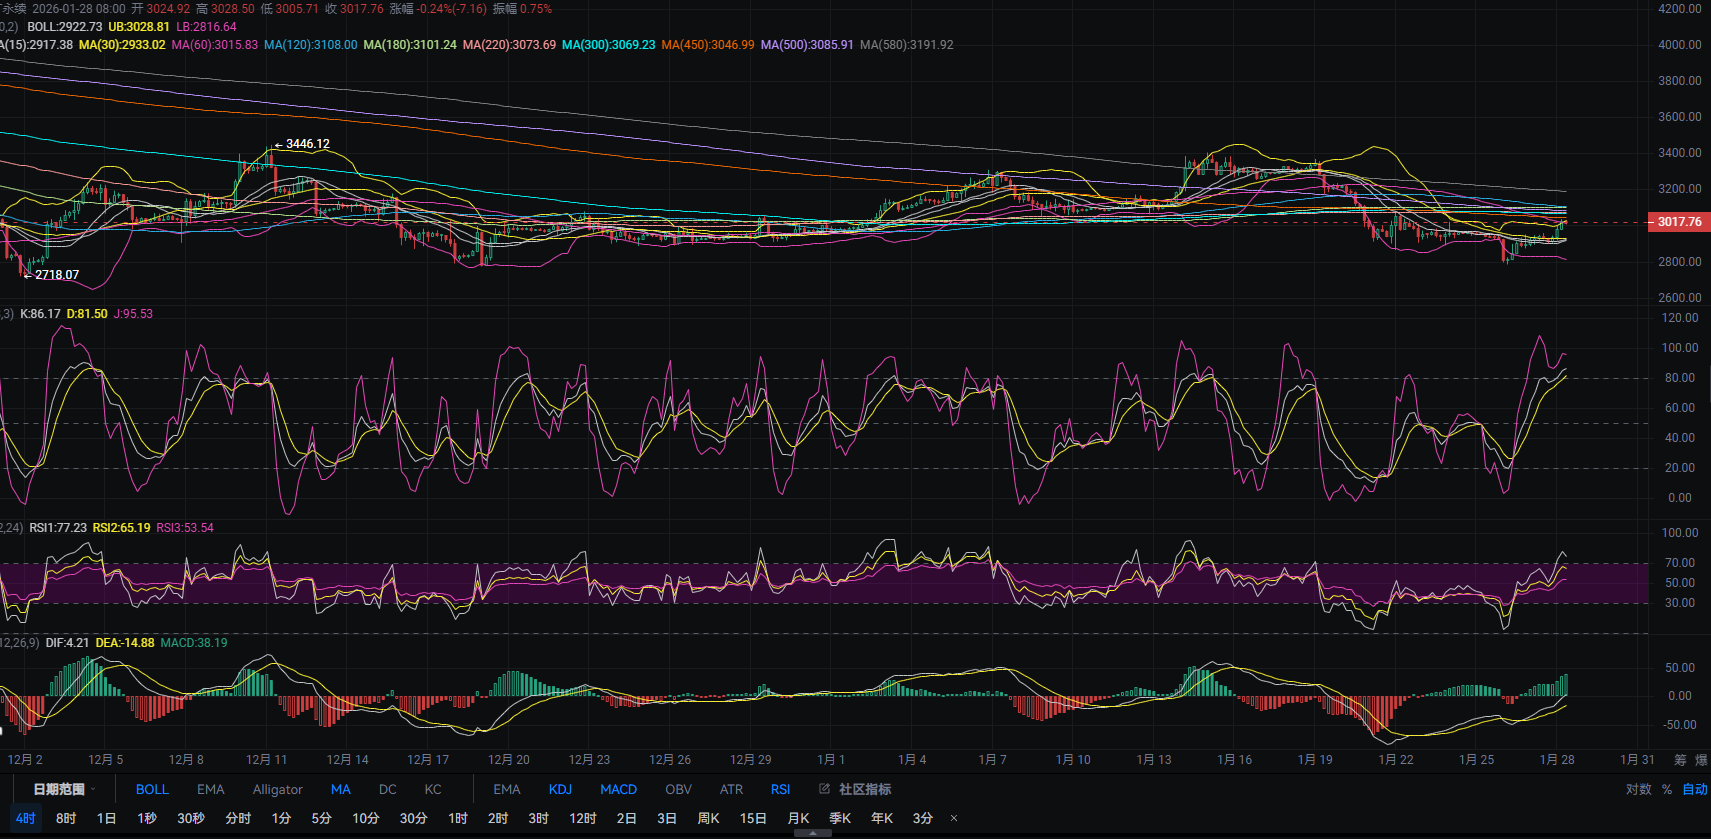Click the × icon after the 3分 timeframe
Viewport: 1711px width, 839px height.
click(954, 818)
